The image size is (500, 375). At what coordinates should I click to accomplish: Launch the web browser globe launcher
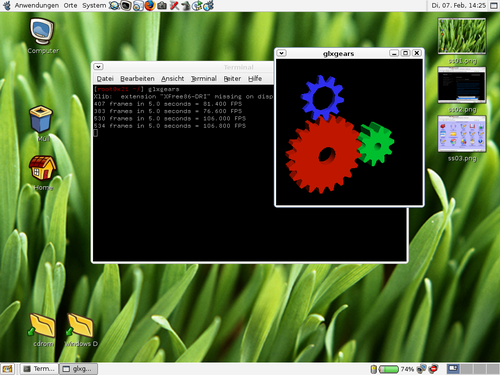(x=114, y=5)
